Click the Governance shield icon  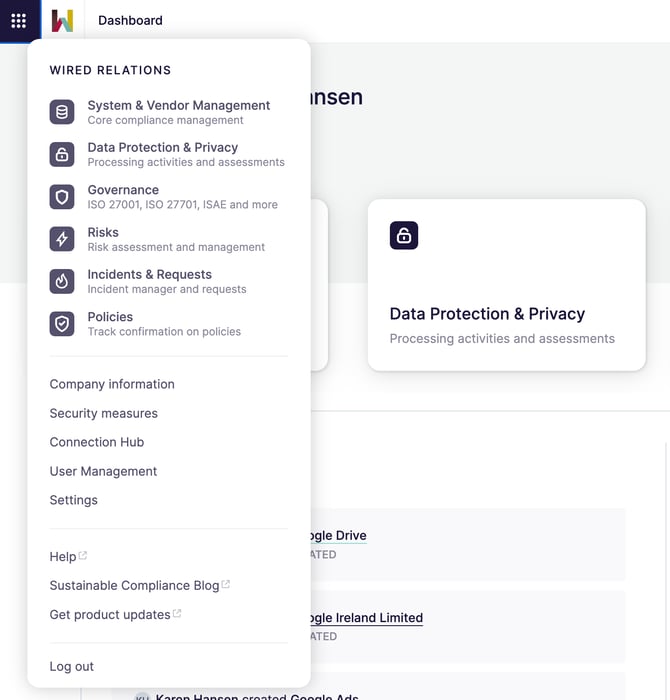62,197
